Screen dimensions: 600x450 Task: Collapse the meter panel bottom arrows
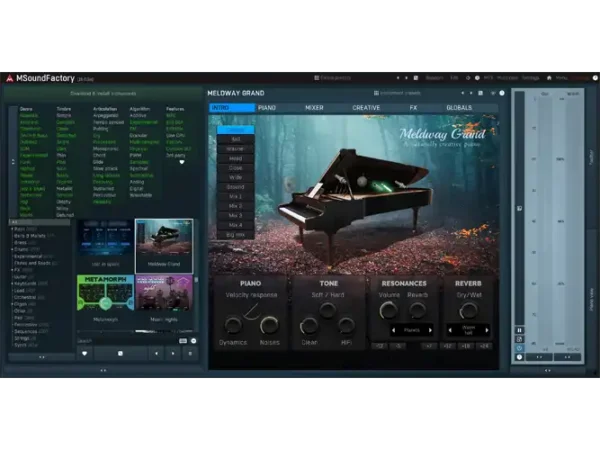[x=548, y=370]
